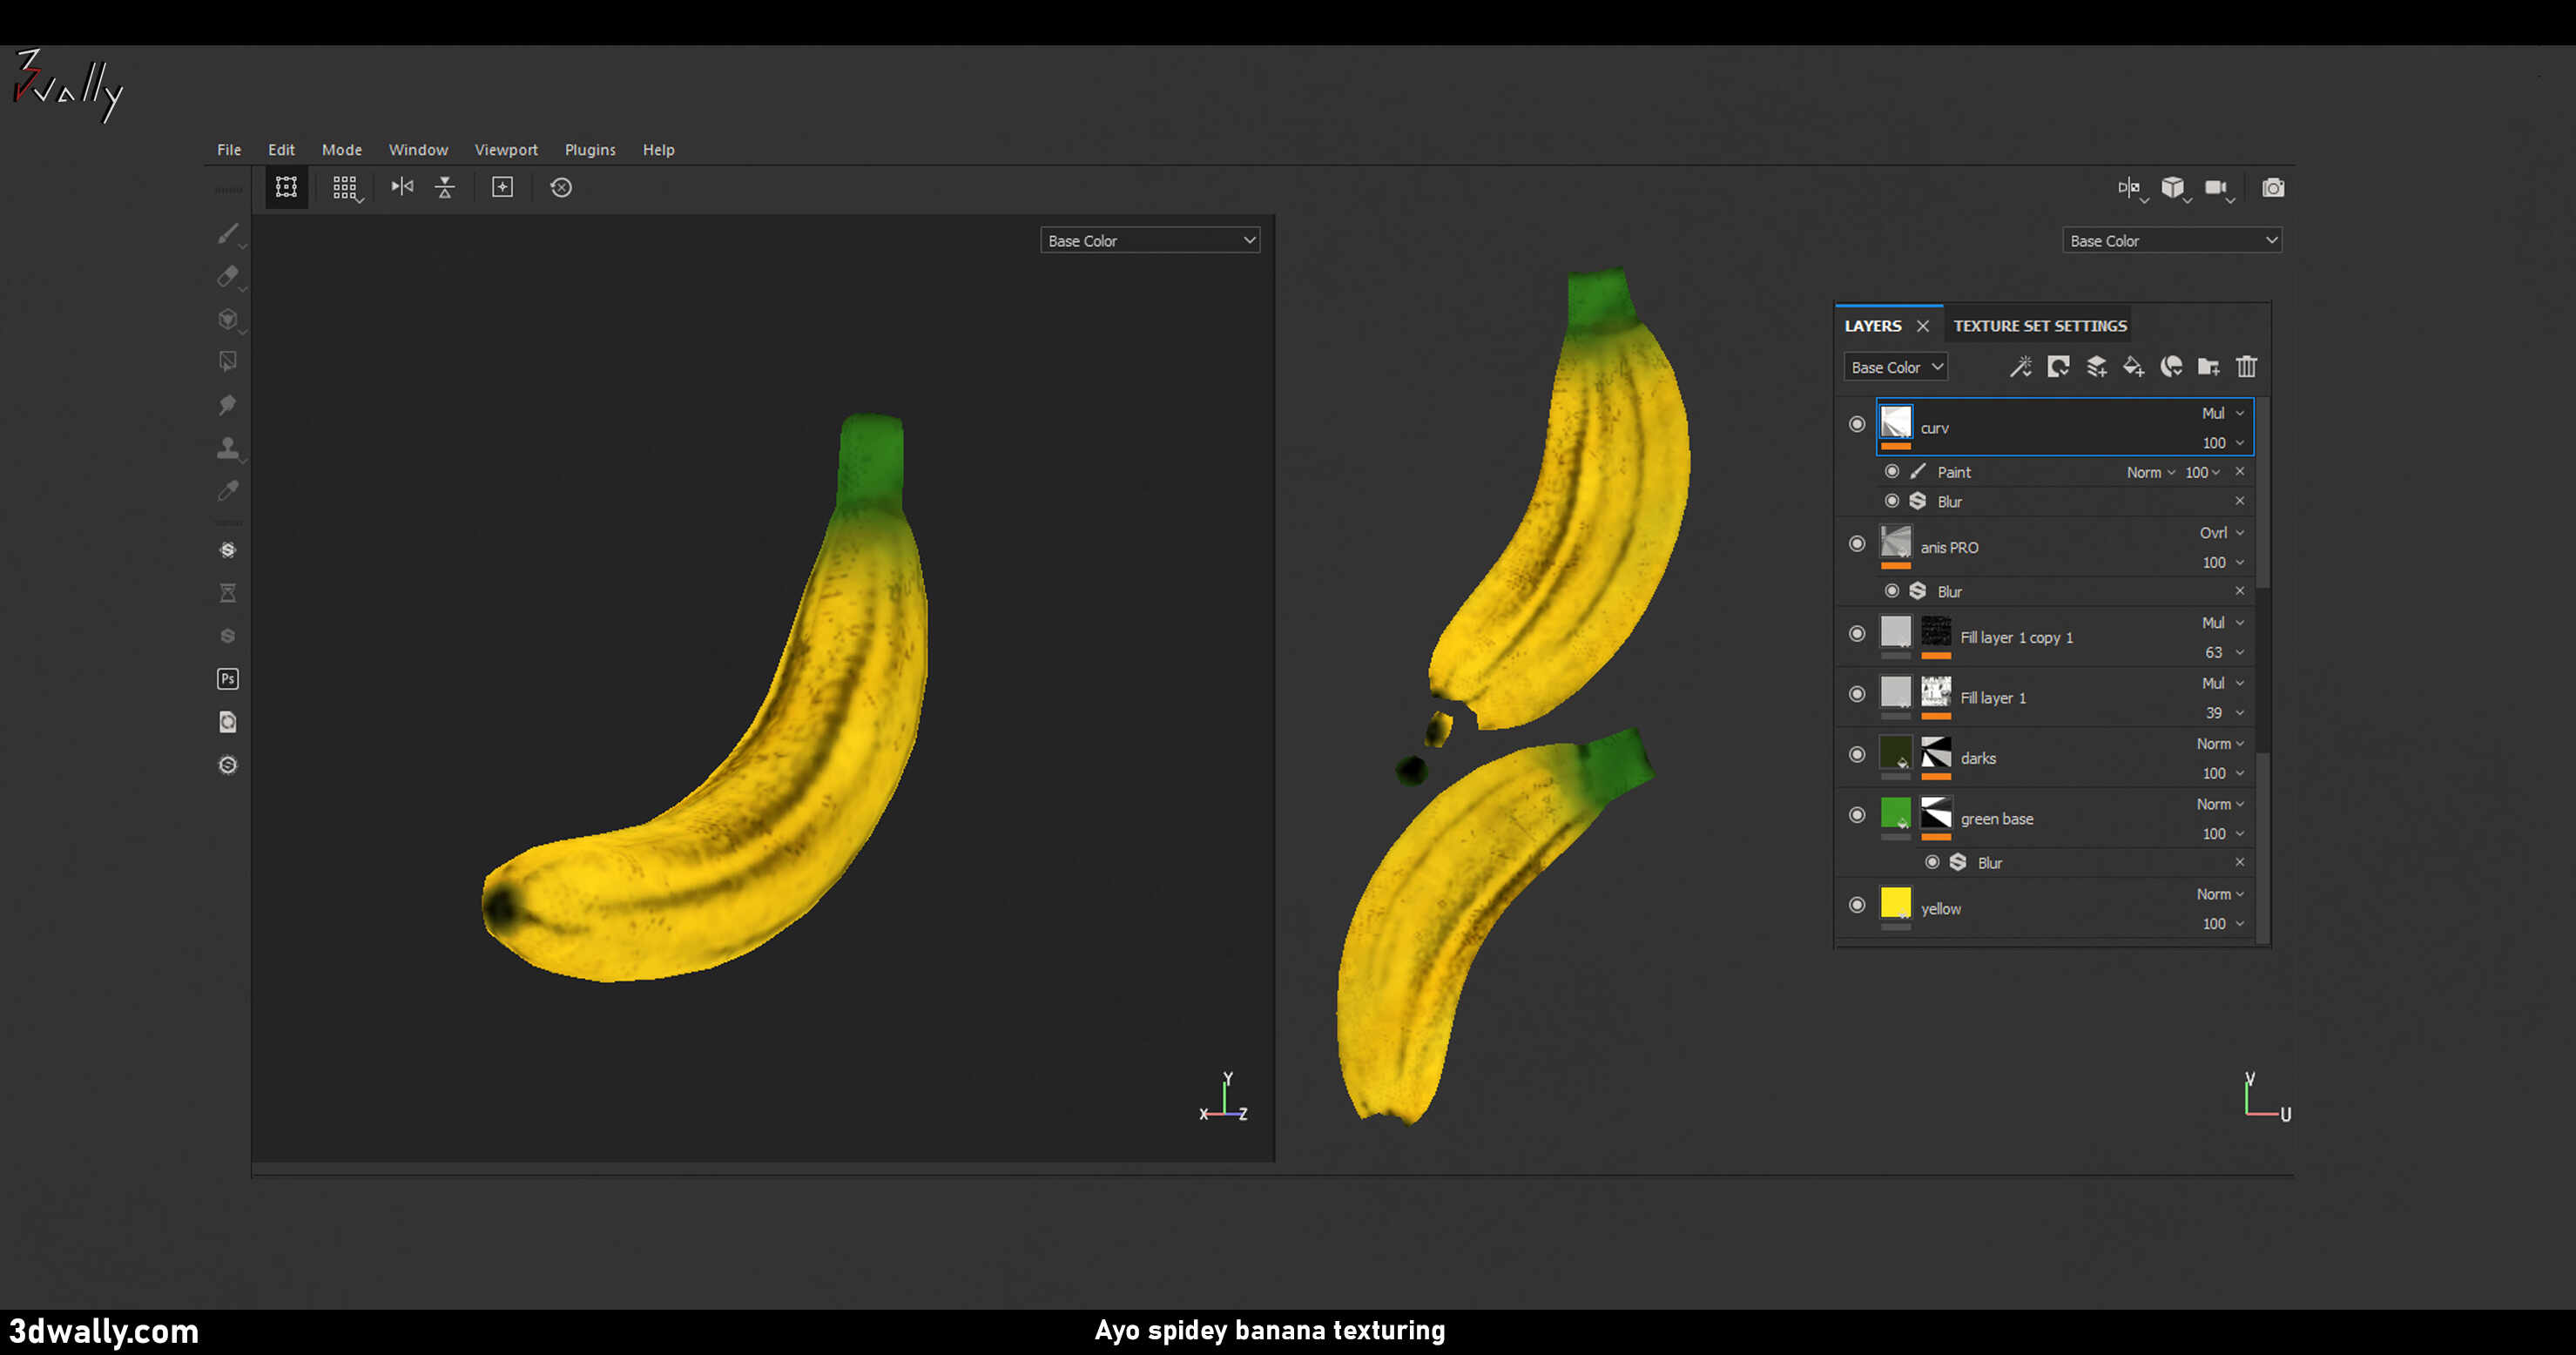The image size is (2576, 1355).
Task: Remove the Blur filter under green base
Action: click(2240, 862)
